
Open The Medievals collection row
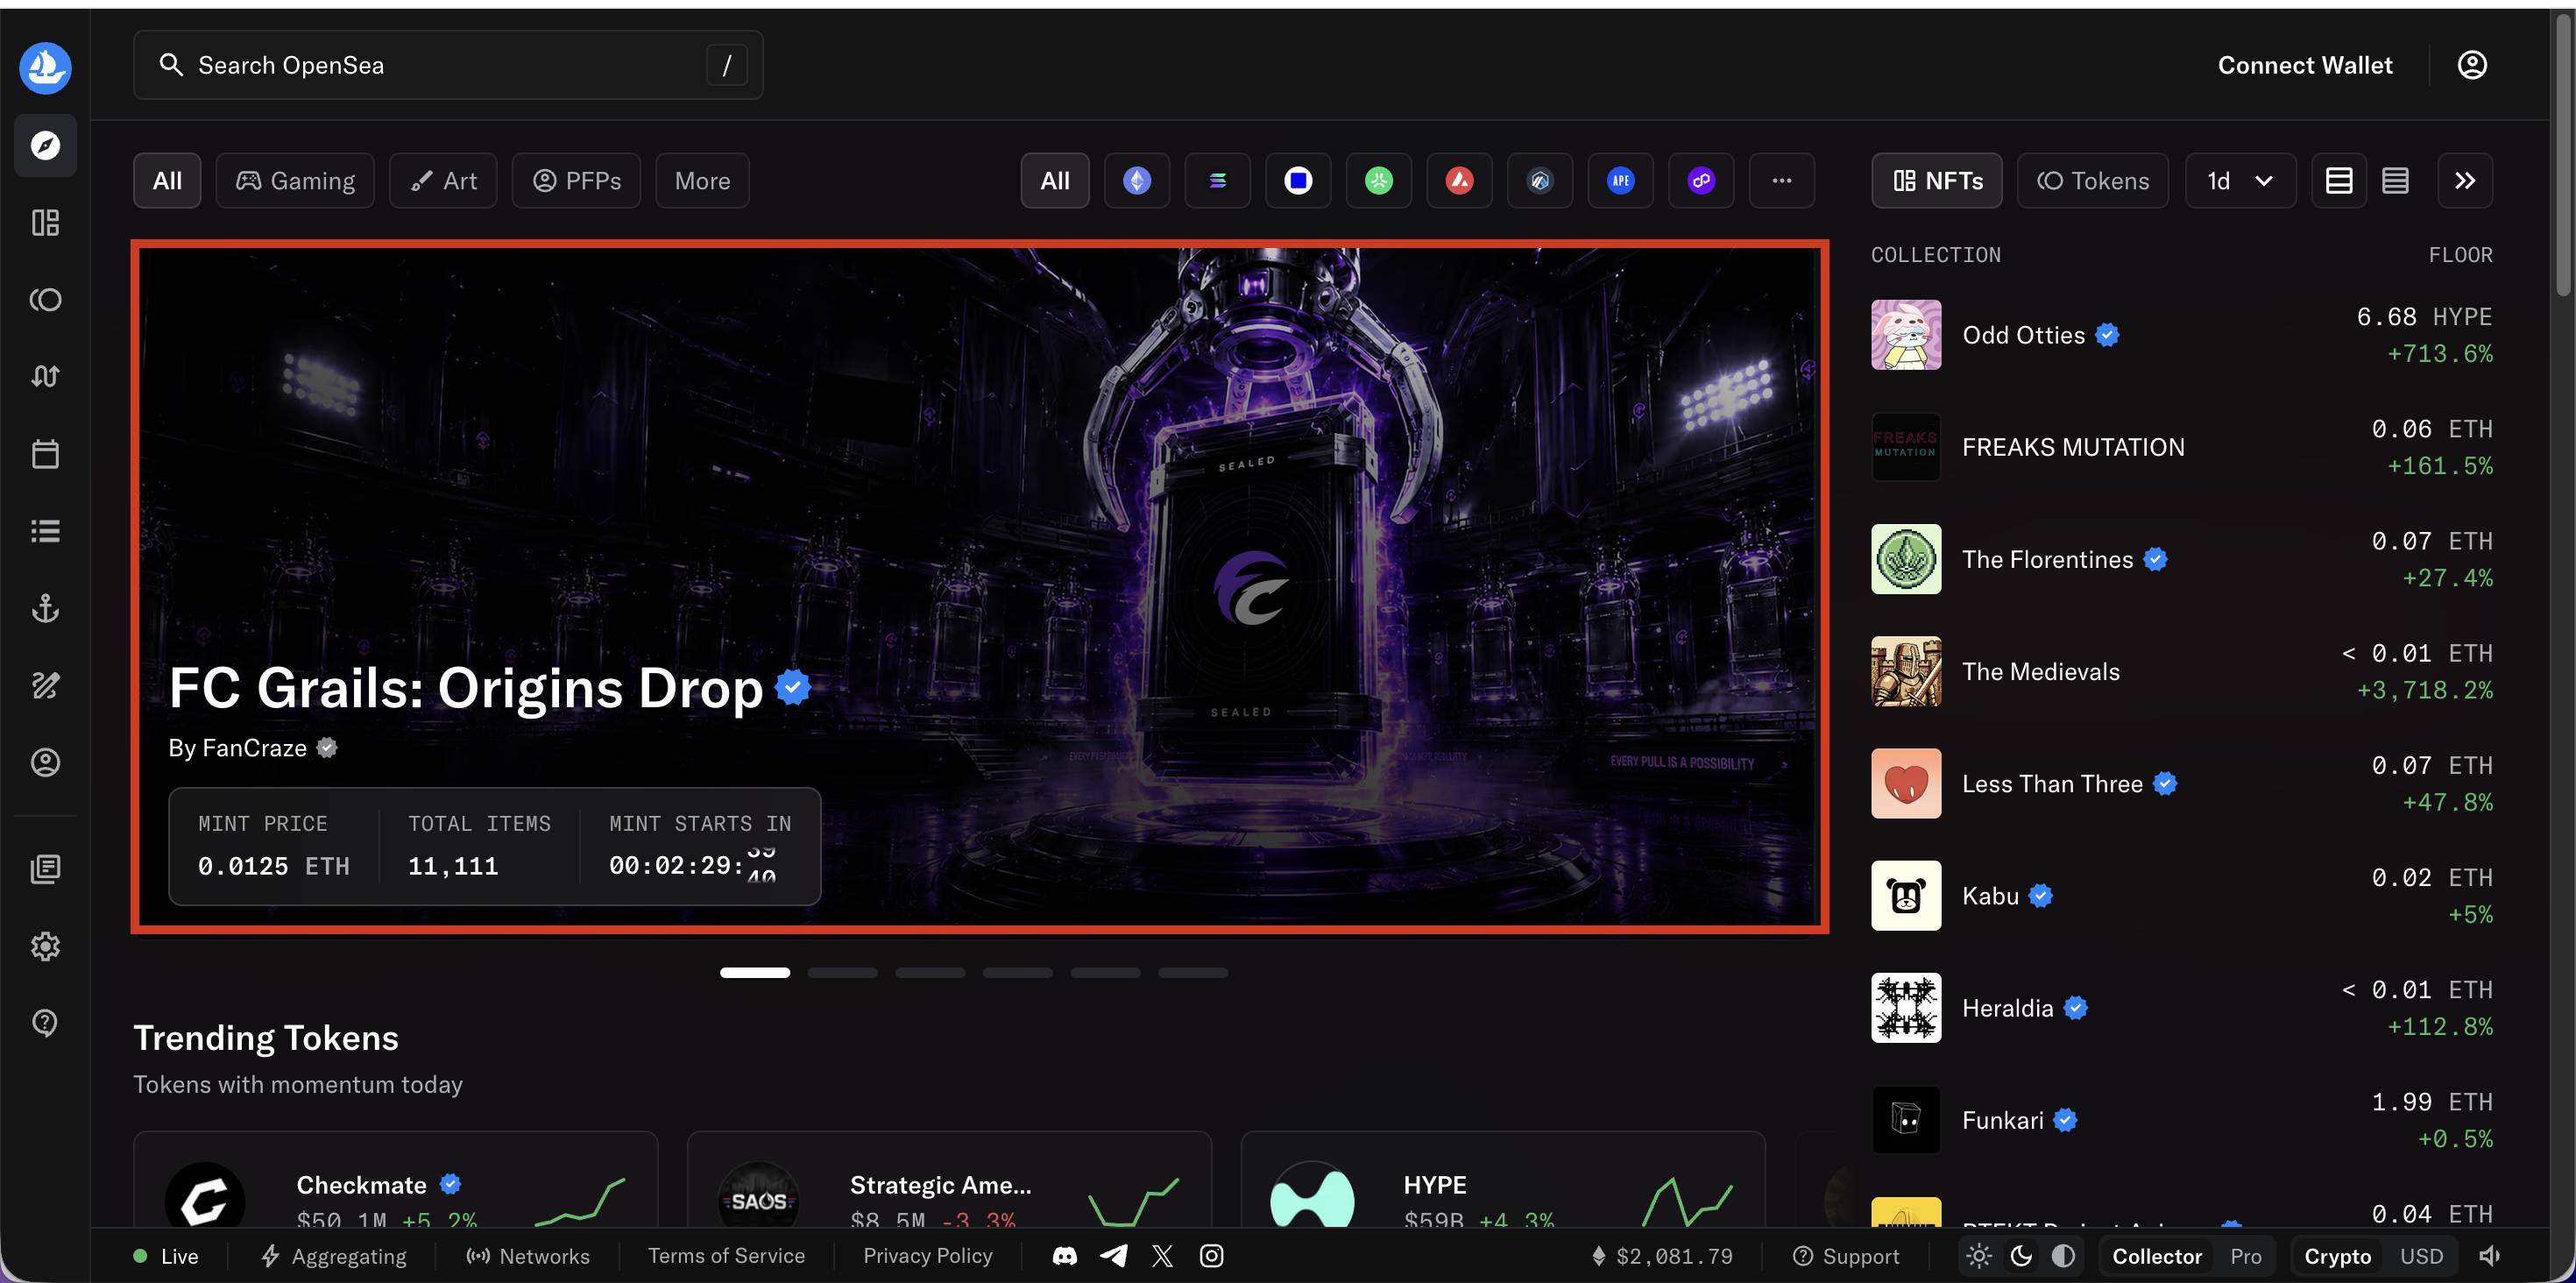coord(2182,671)
